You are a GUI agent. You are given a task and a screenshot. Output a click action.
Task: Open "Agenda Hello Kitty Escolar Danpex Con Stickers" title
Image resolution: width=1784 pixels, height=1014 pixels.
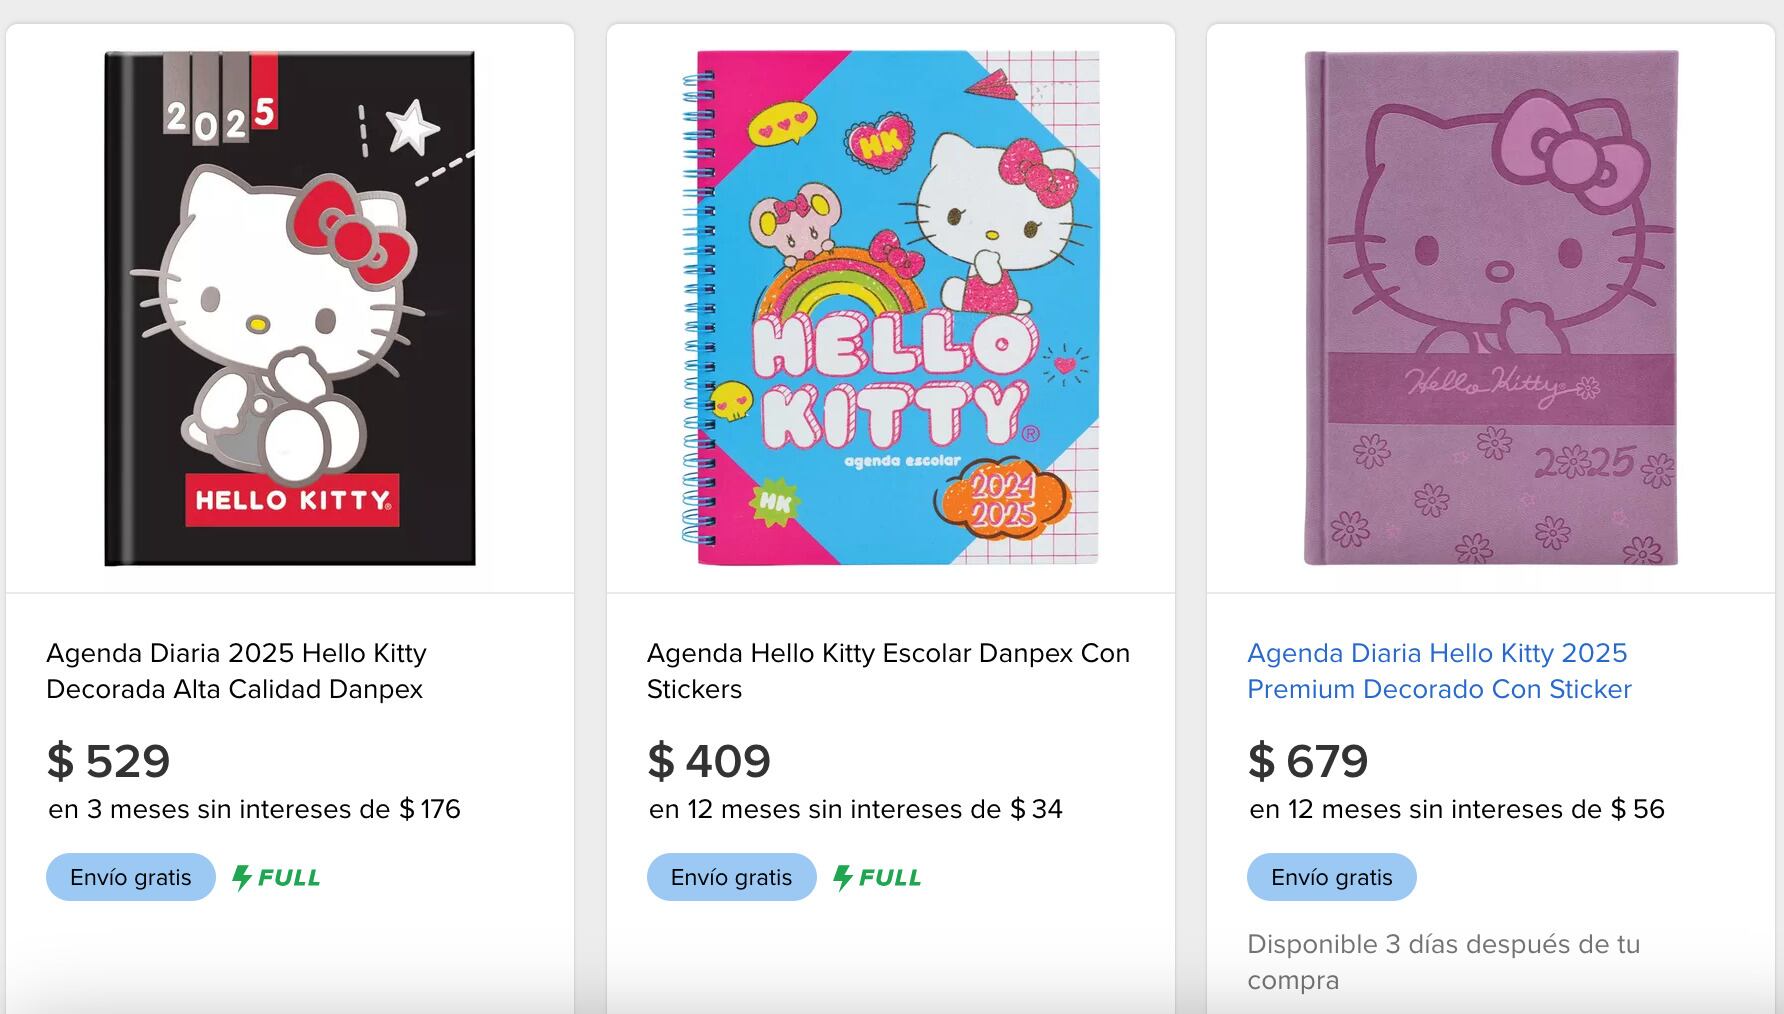(x=888, y=671)
